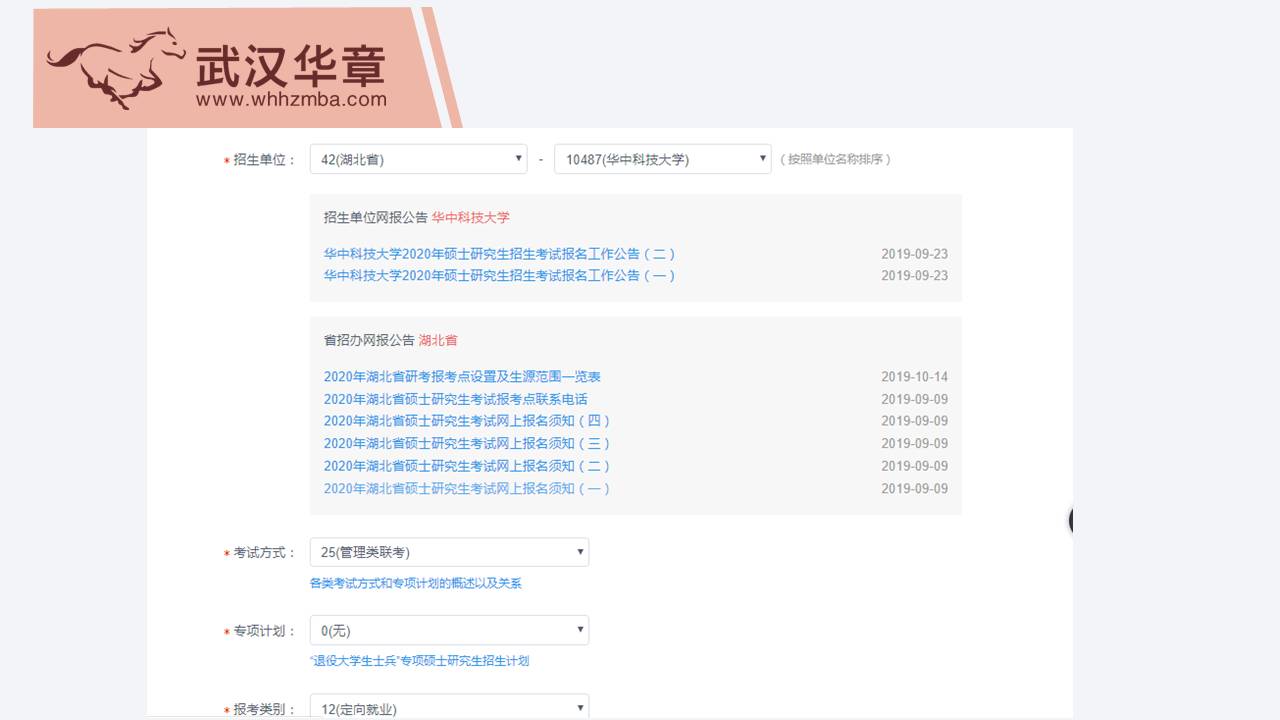
Task: Click the 专项计划 field label
Action: click(264, 631)
